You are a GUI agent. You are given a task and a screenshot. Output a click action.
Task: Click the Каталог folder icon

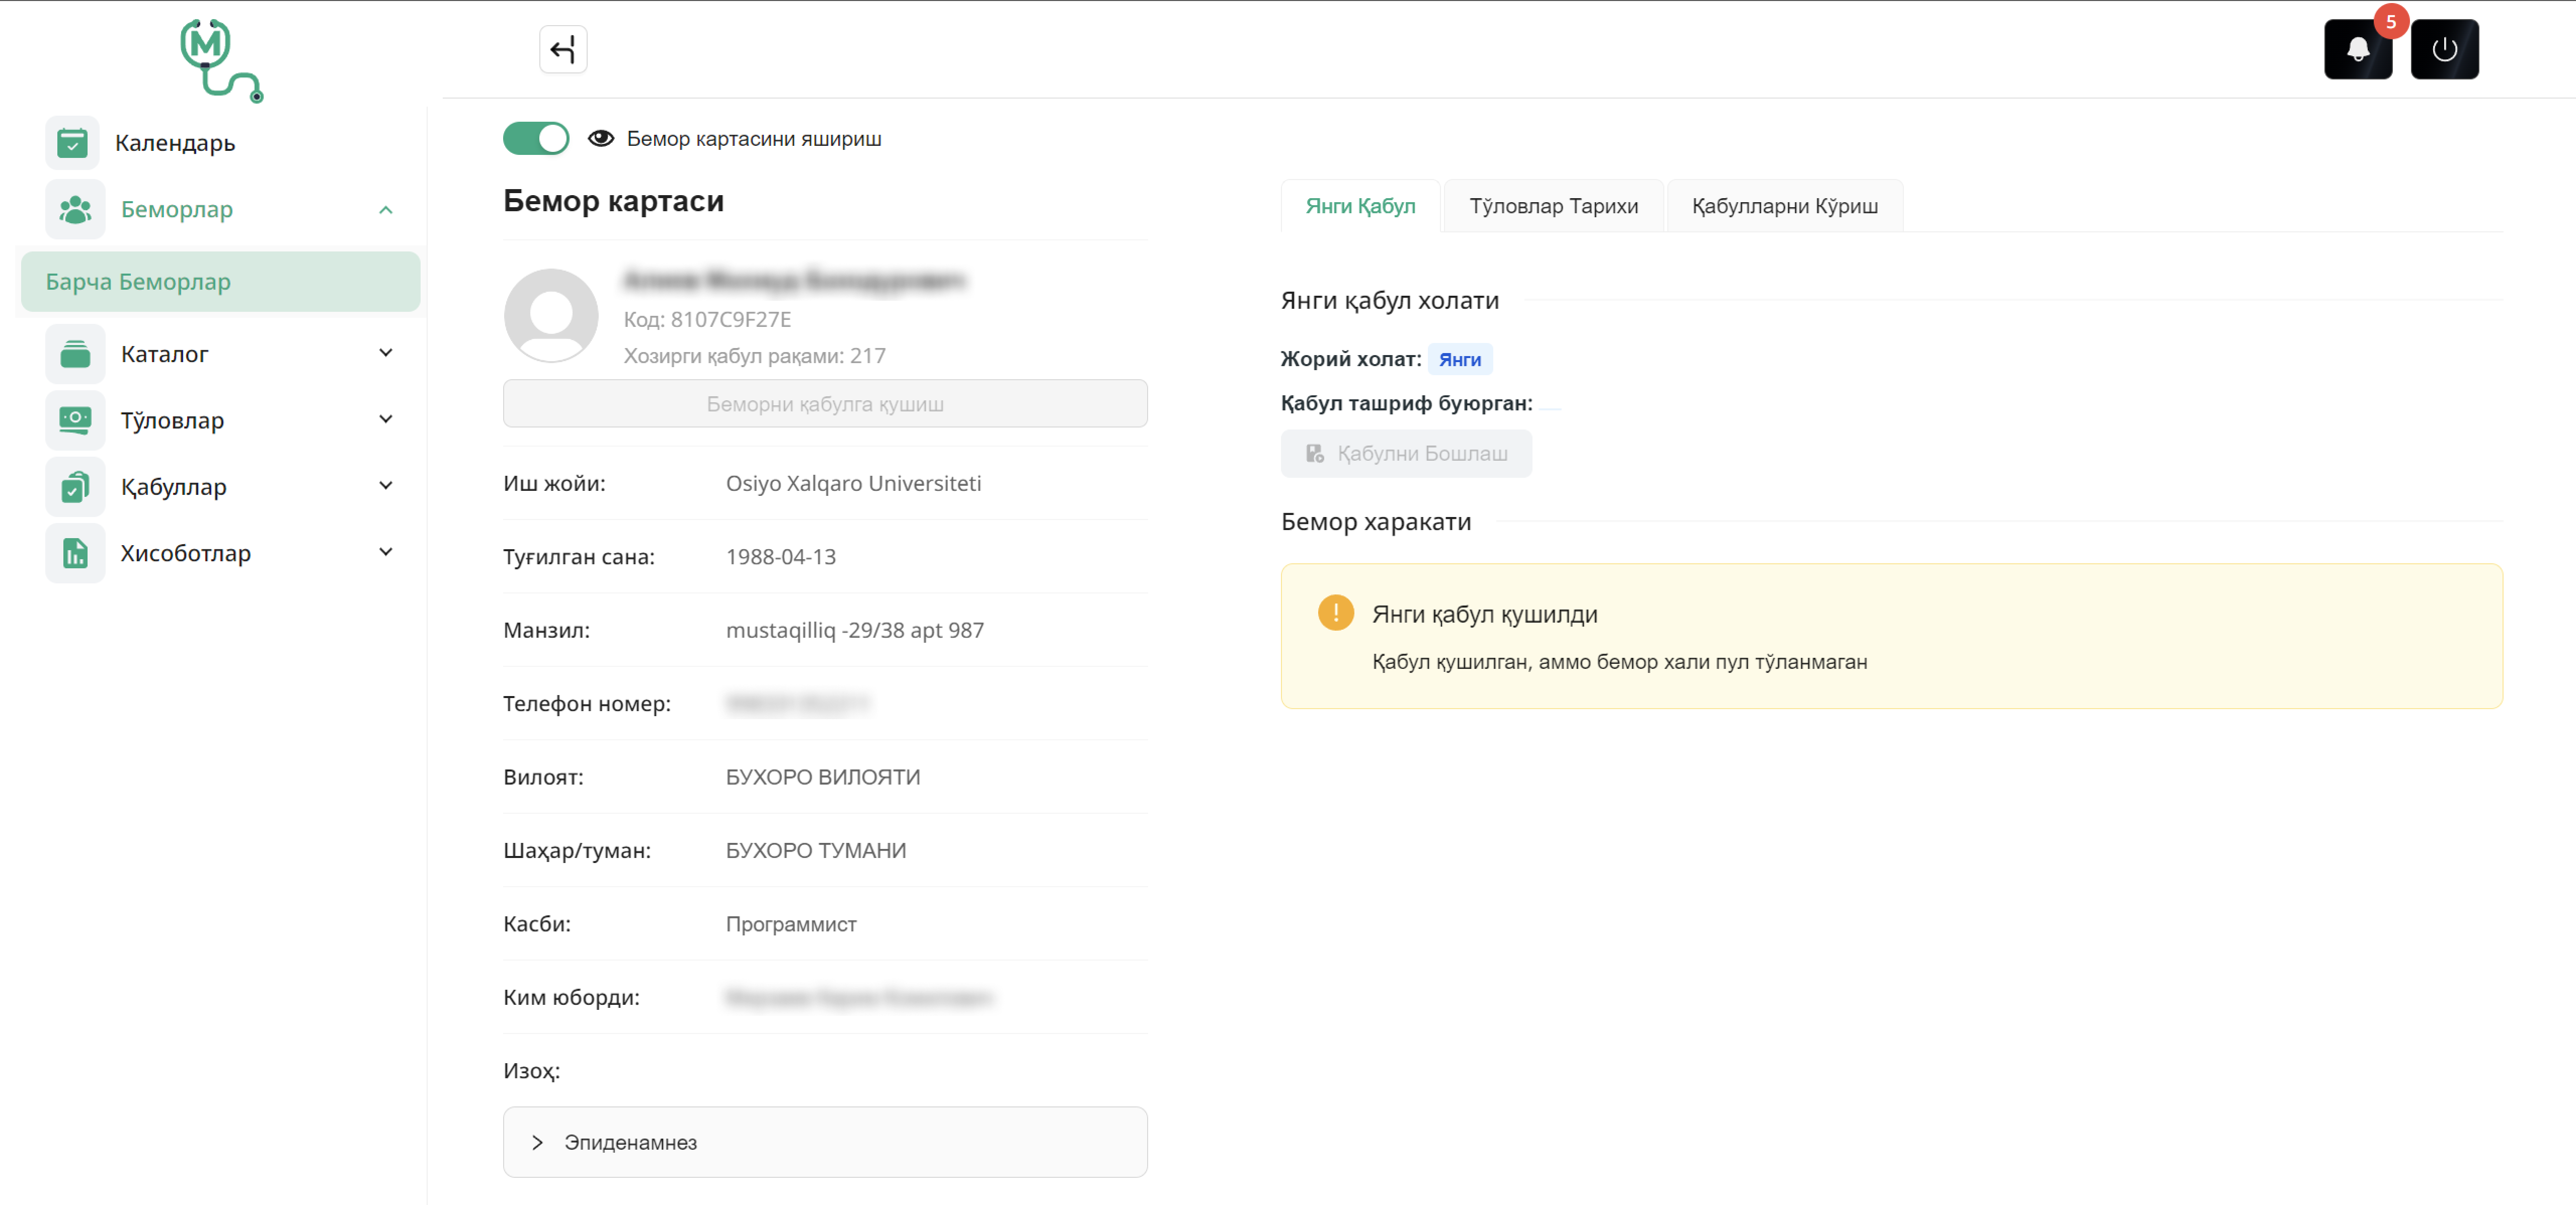tap(75, 354)
